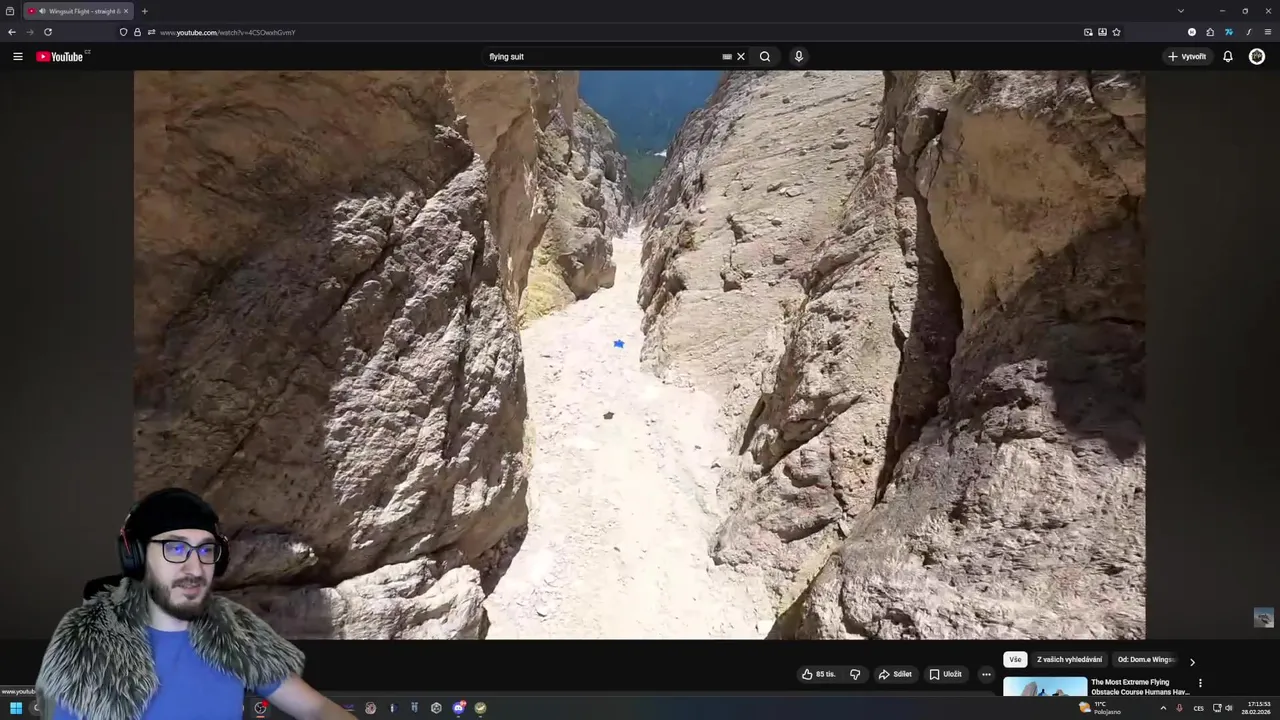Open 'The Most Extreme Flying Obstacle Course' video
This screenshot has width=1280, height=720.
pos(1140,687)
